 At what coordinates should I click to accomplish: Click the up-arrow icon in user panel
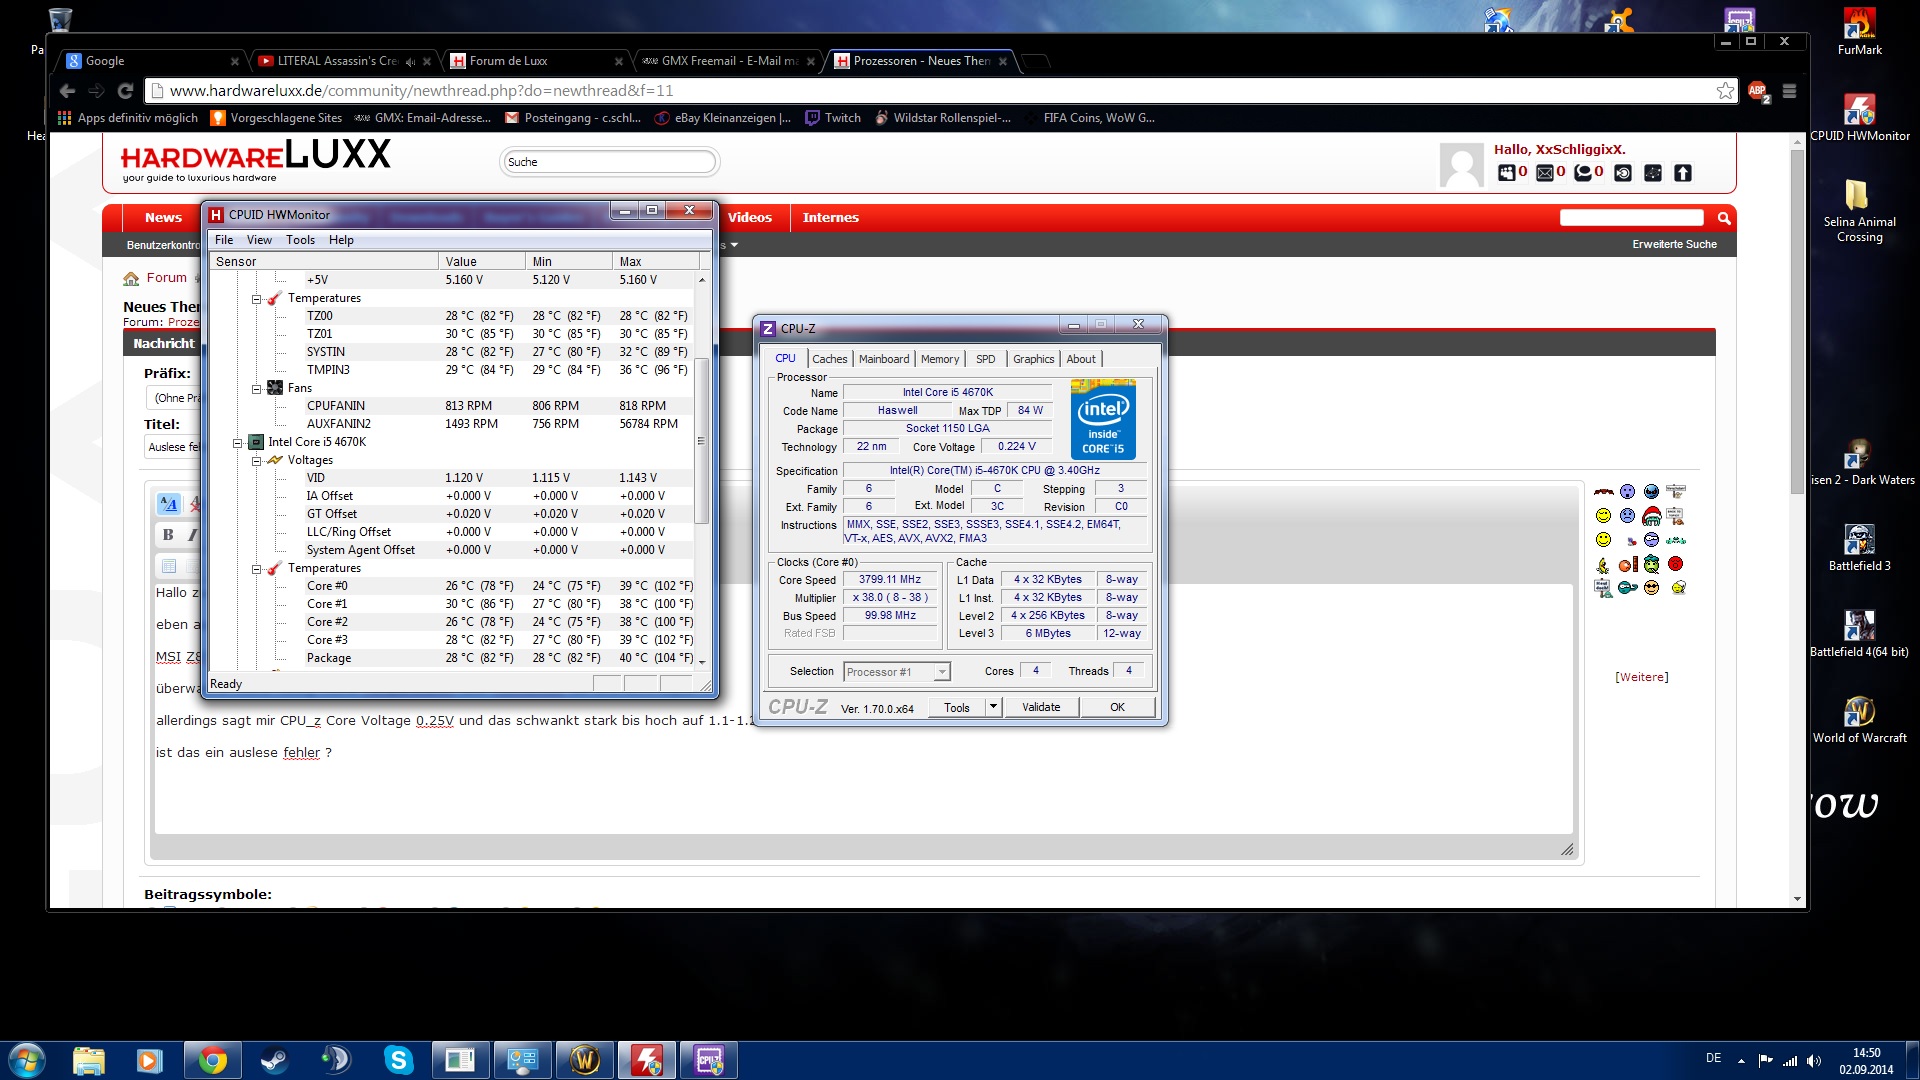1683,173
